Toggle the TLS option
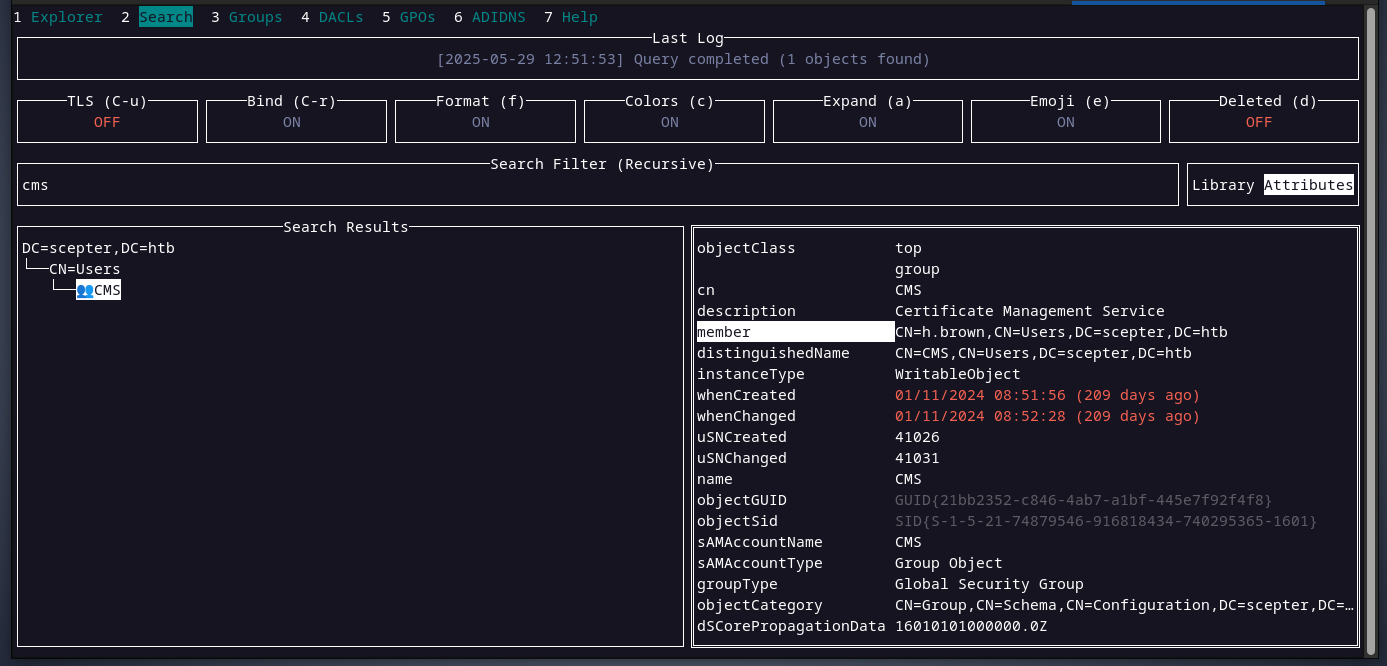The height and width of the screenshot is (666, 1387). 107,122
